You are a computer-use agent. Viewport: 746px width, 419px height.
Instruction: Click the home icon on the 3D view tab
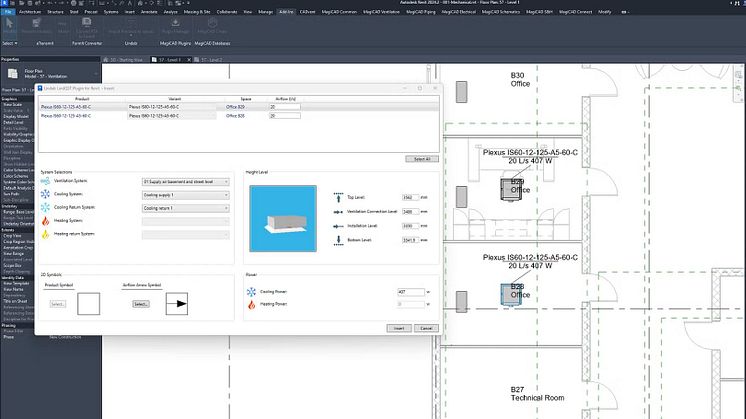coord(106,60)
